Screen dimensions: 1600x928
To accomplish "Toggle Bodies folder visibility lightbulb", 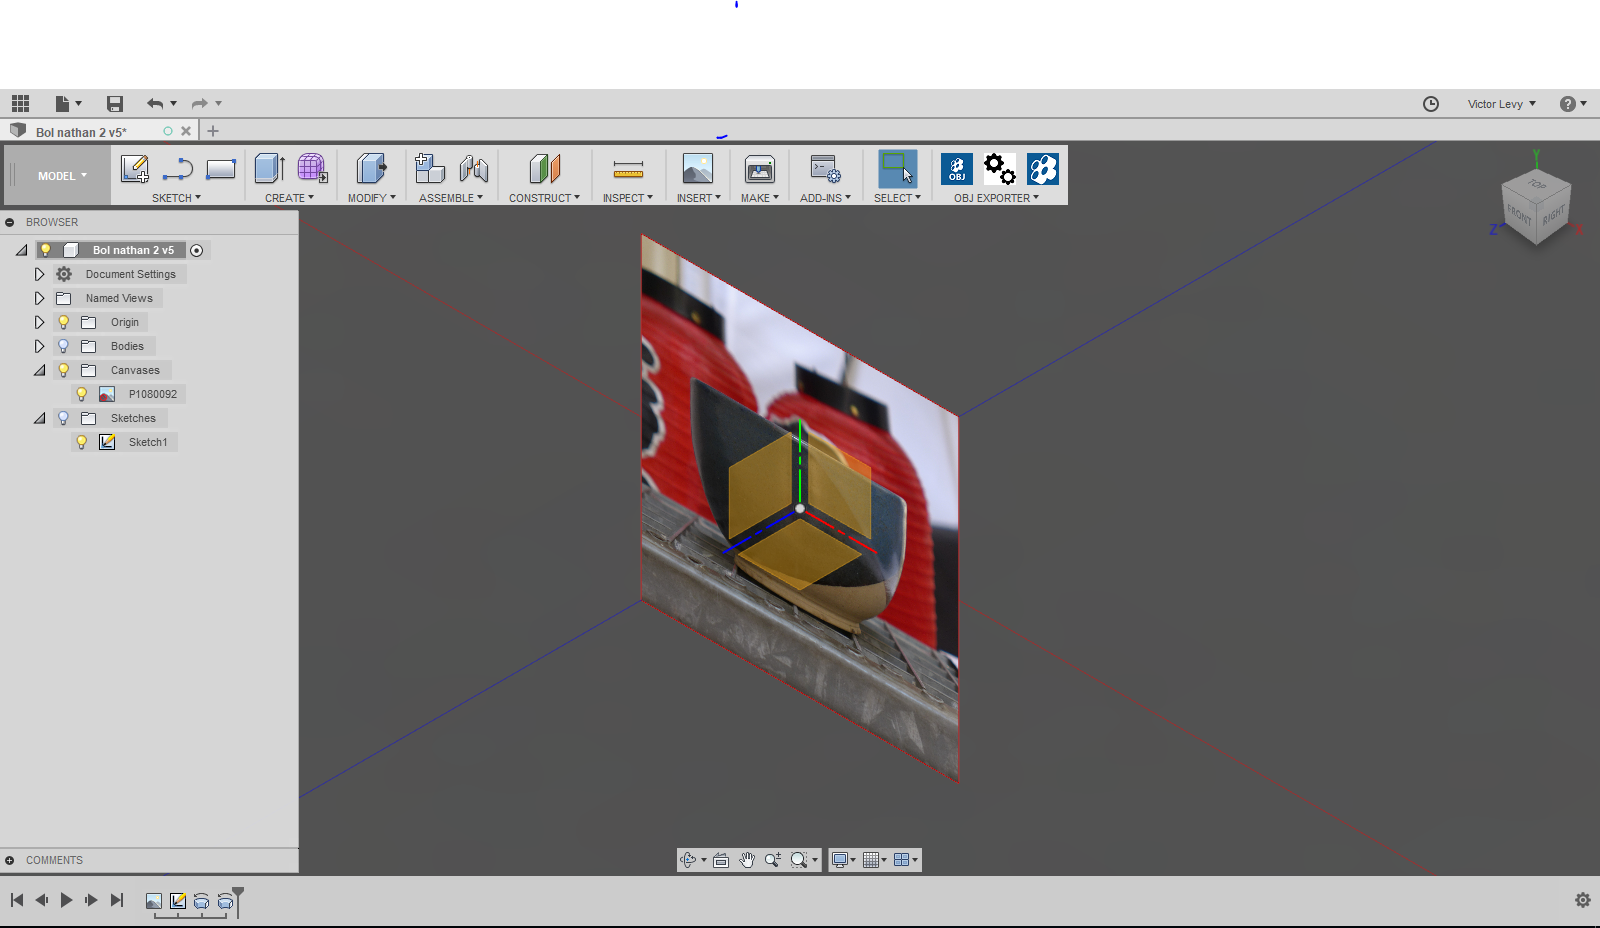I will pyautogui.click(x=63, y=346).
